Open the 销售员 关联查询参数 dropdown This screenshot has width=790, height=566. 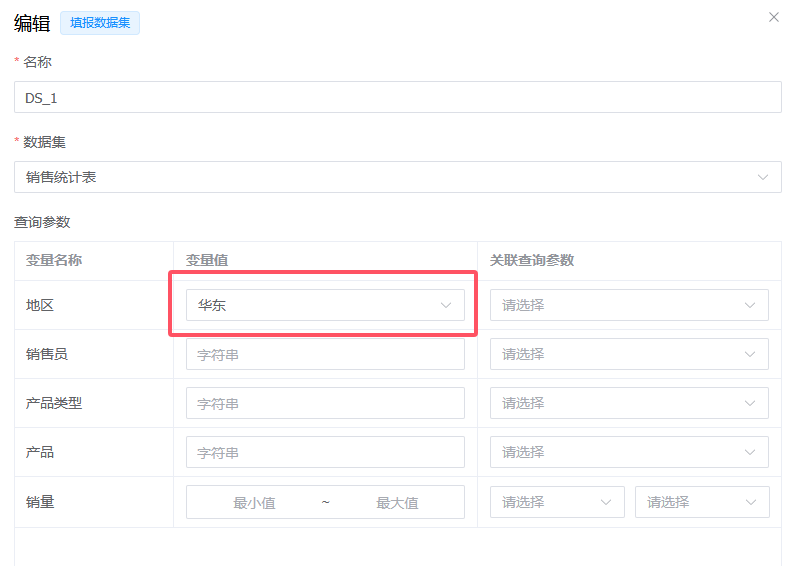pyautogui.click(x=628, y=354)
